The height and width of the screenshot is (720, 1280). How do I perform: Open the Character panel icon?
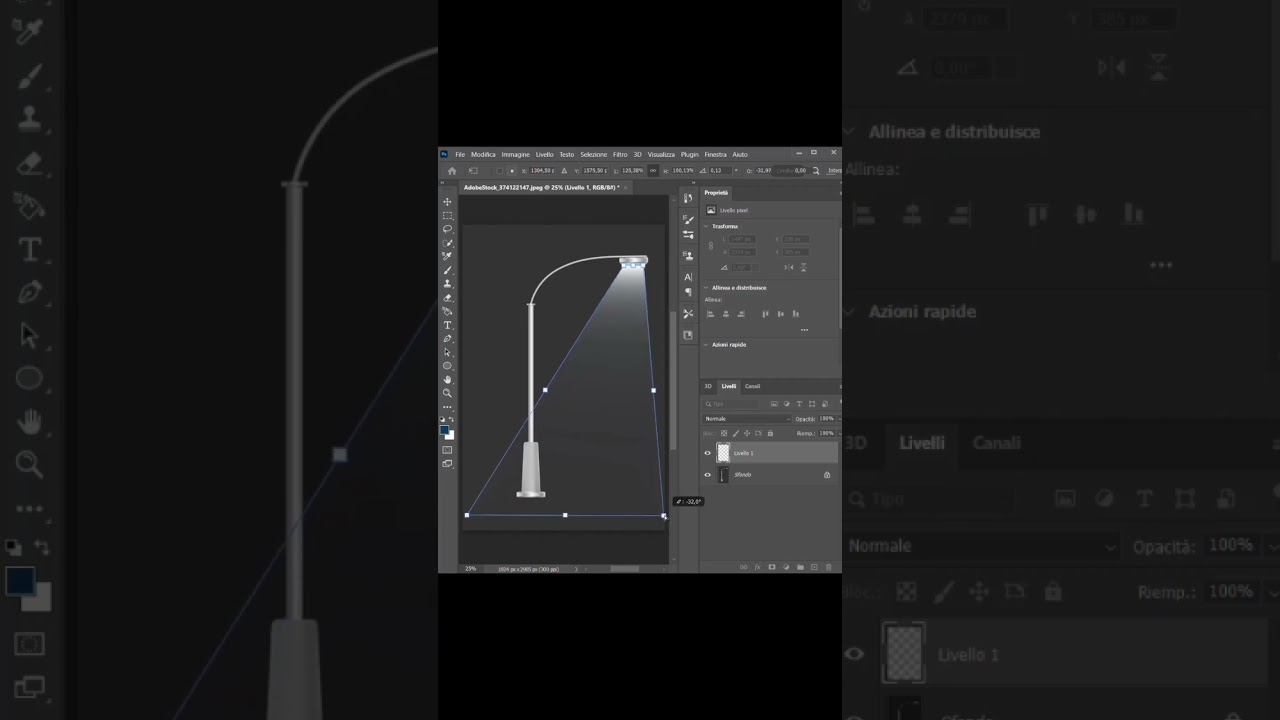pos(688,277)
